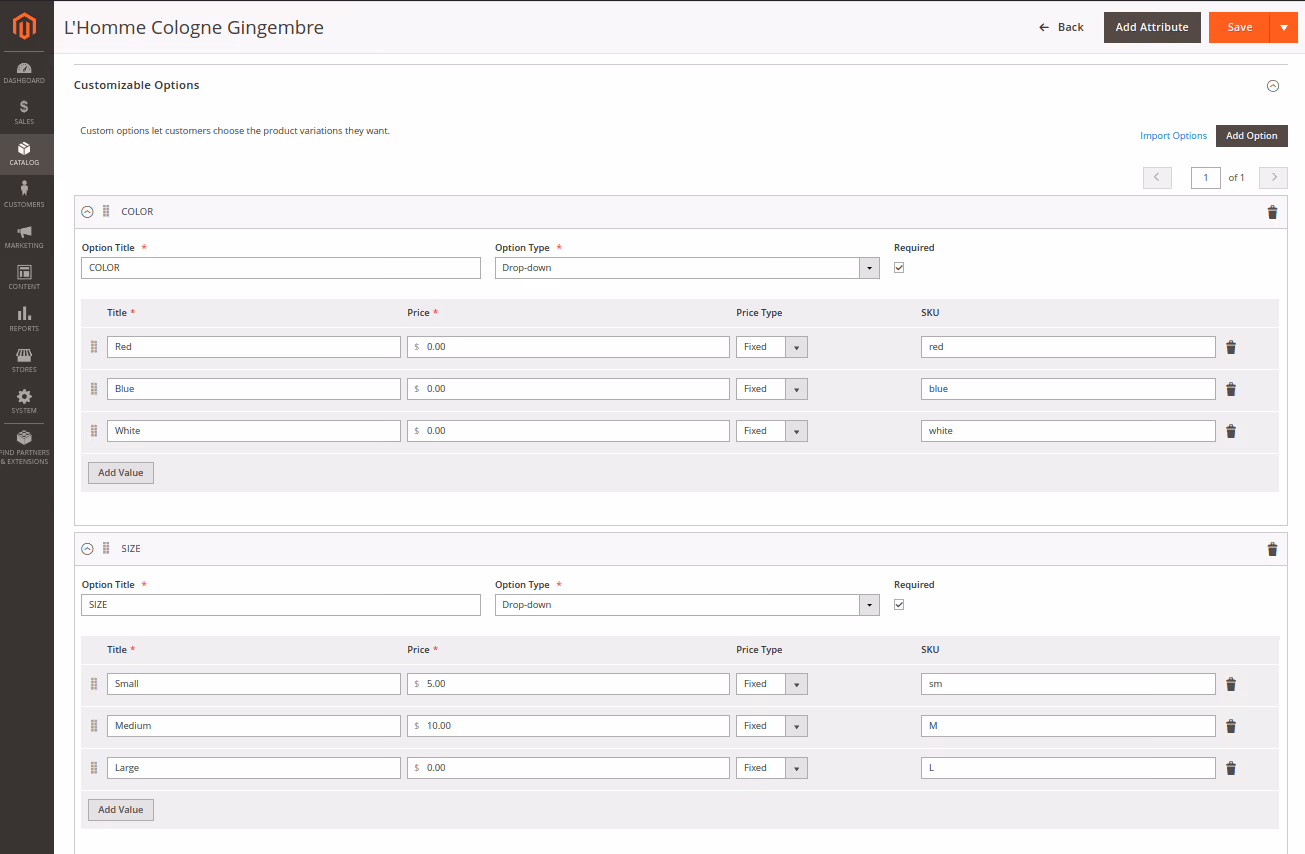Delete the SIZE option with trash icon
This screenshot has height=854, width=1305.
(x=1272, y=549)
